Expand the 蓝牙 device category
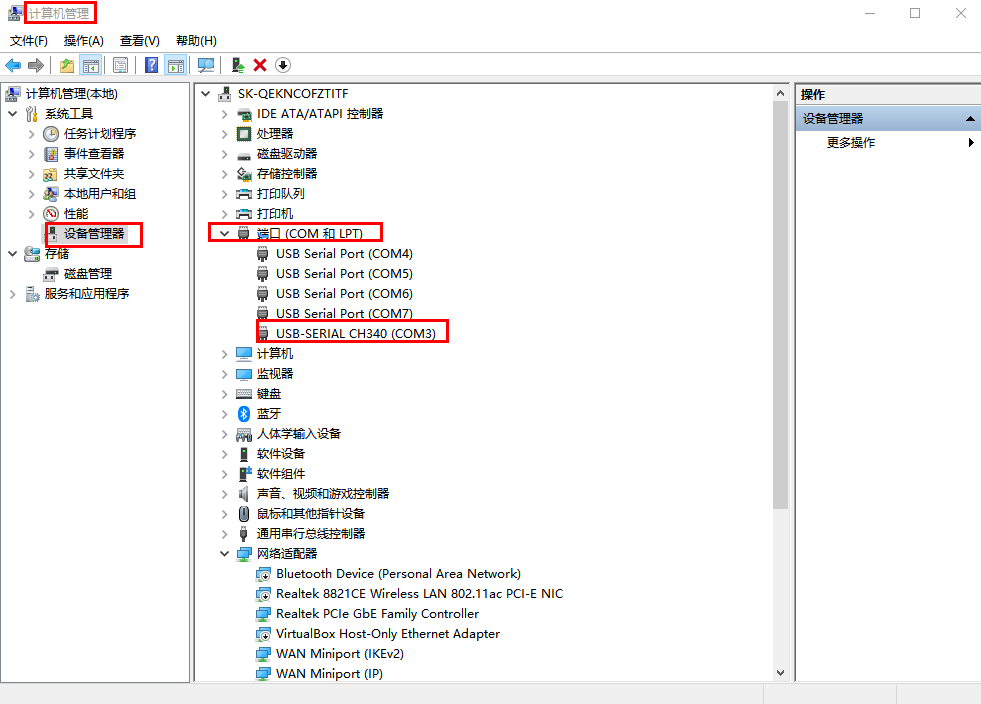 (225, 413)
